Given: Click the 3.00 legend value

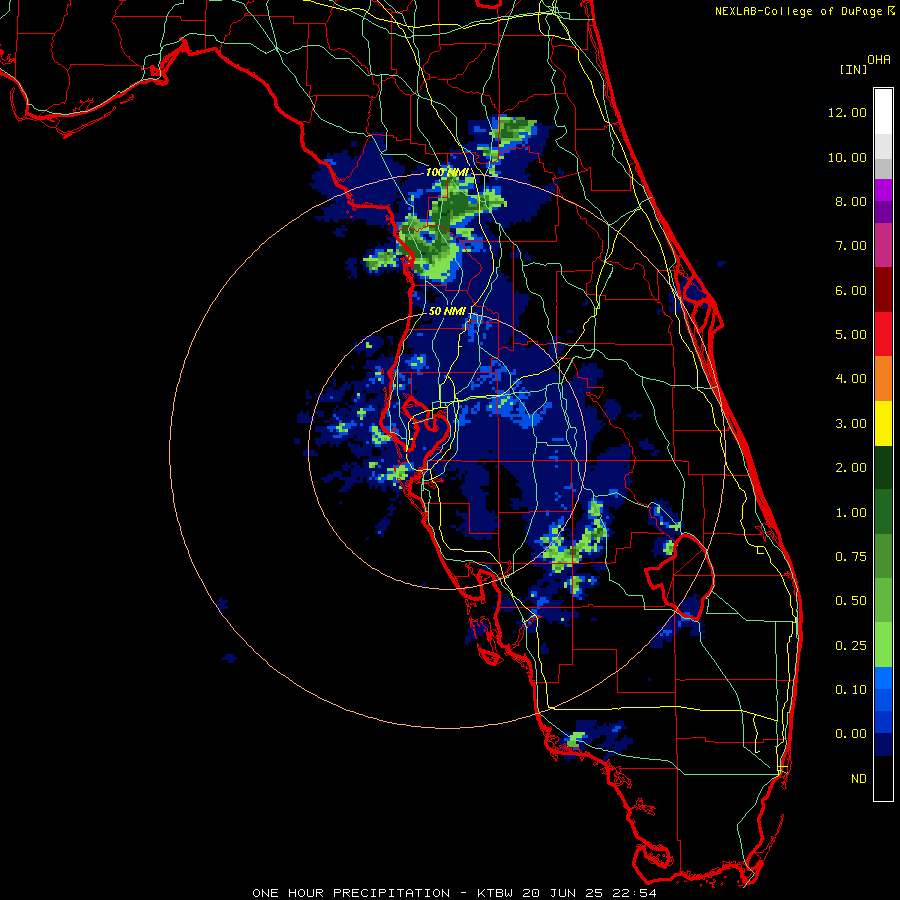Looking at the screenshot, I should [851, 424].
